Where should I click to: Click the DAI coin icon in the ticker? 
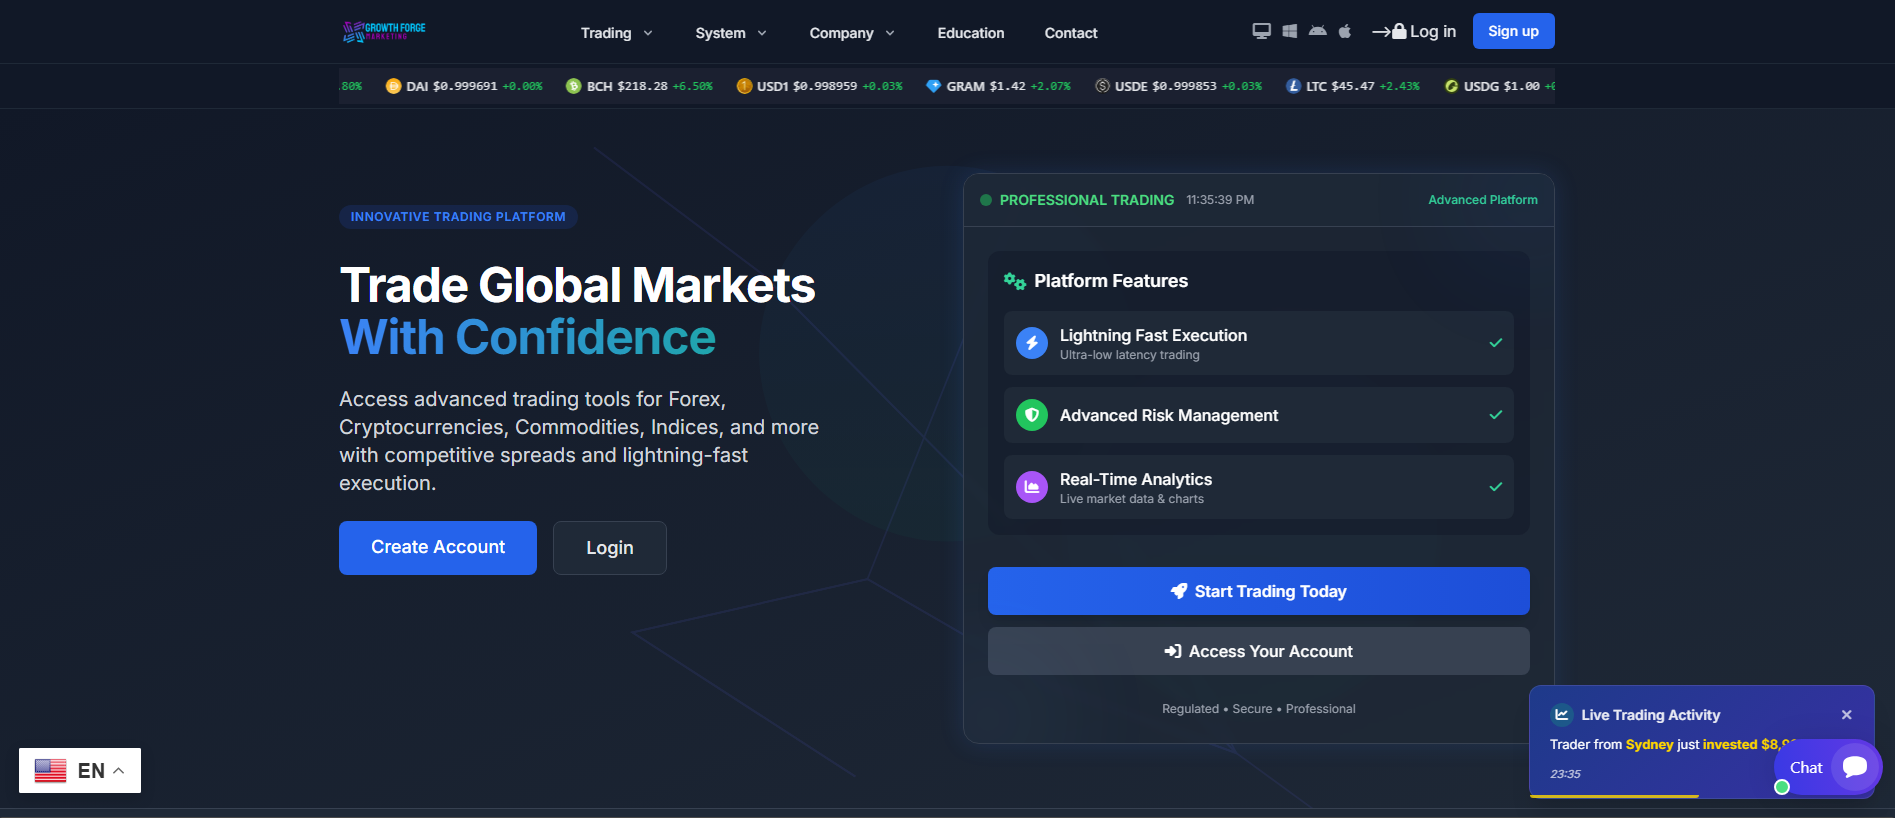pyautogui.click(x=393, y=86)
